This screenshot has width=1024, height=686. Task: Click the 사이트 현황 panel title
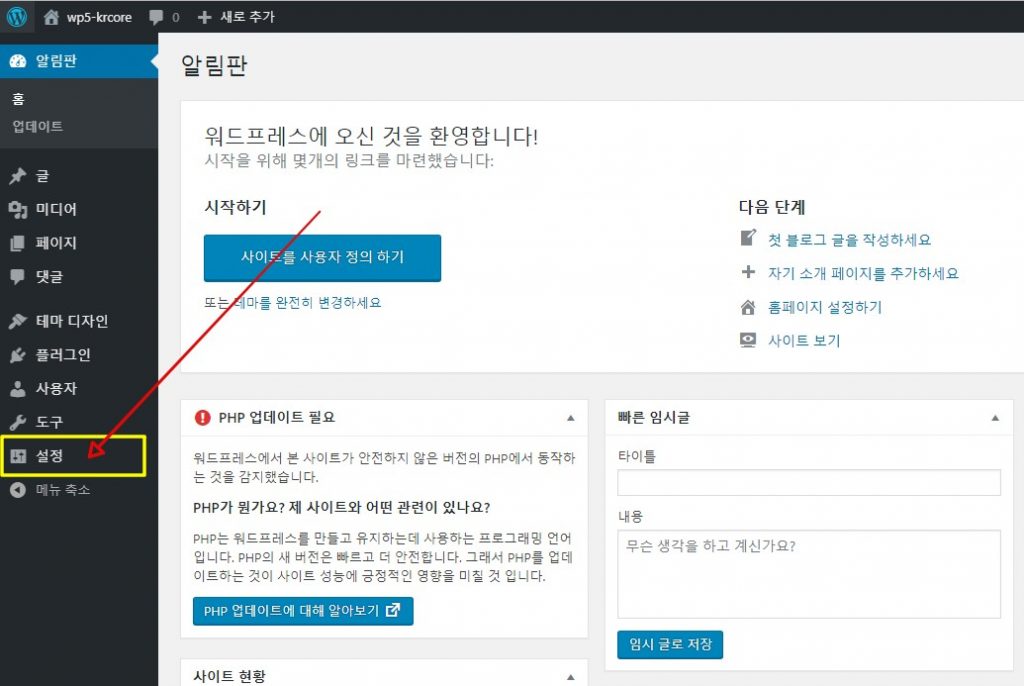[229, 676]
